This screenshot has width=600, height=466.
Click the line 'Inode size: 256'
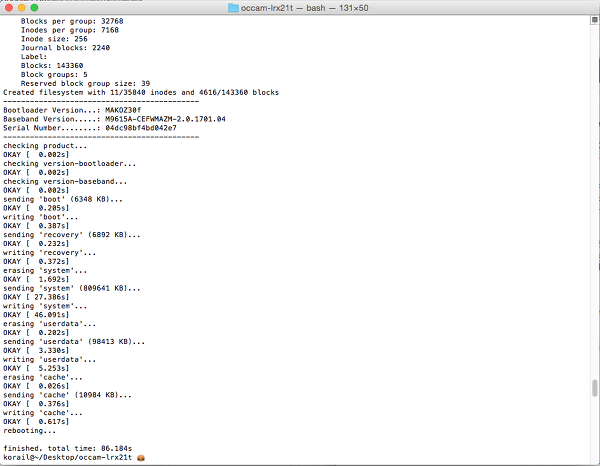click(54, 39)
